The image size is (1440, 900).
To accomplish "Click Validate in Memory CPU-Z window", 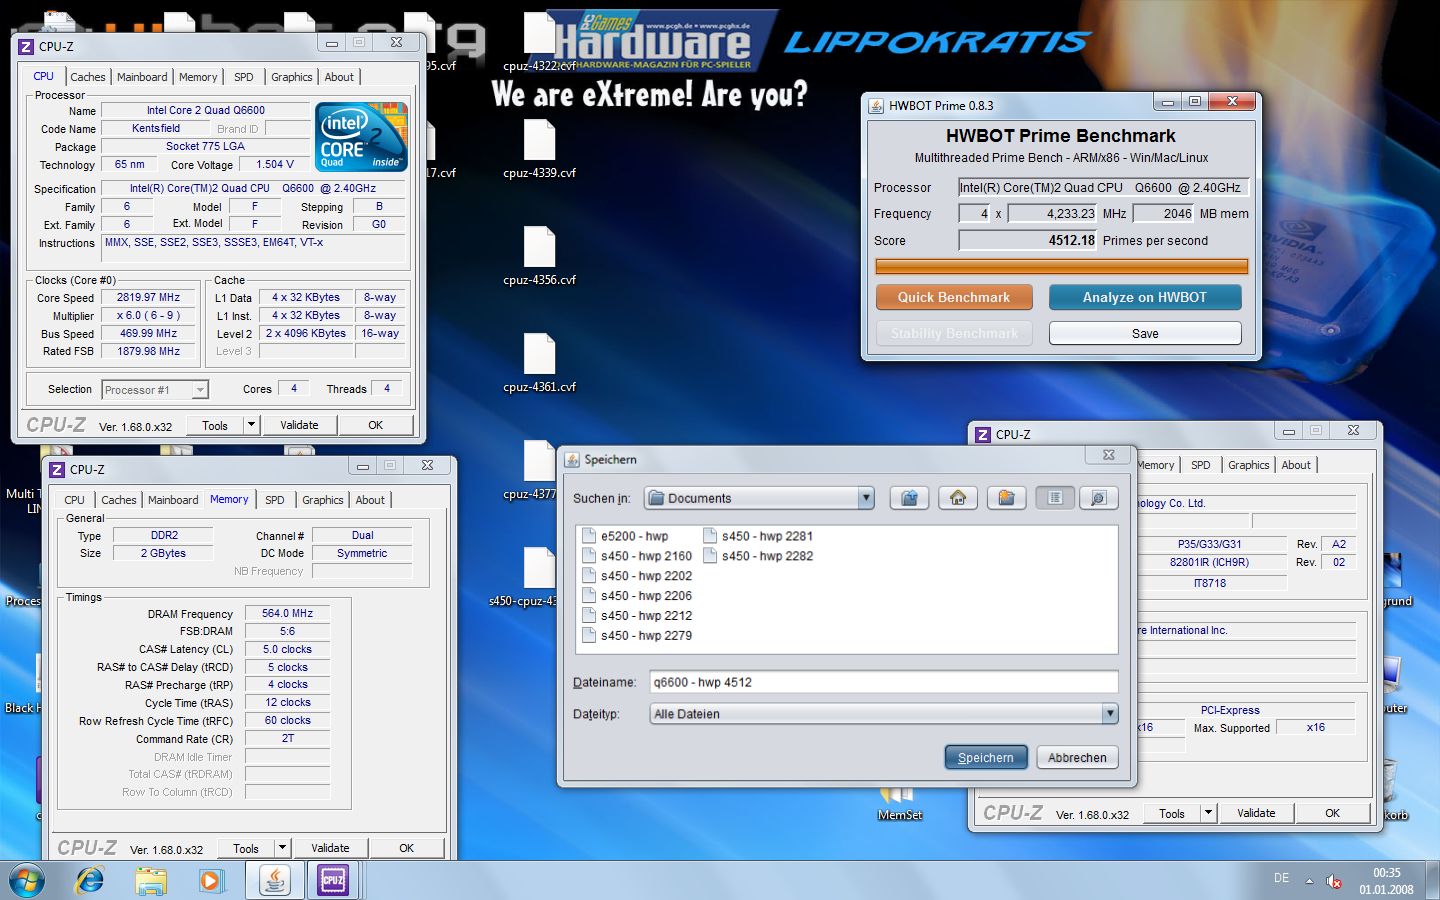I will (x=330, y=848).
